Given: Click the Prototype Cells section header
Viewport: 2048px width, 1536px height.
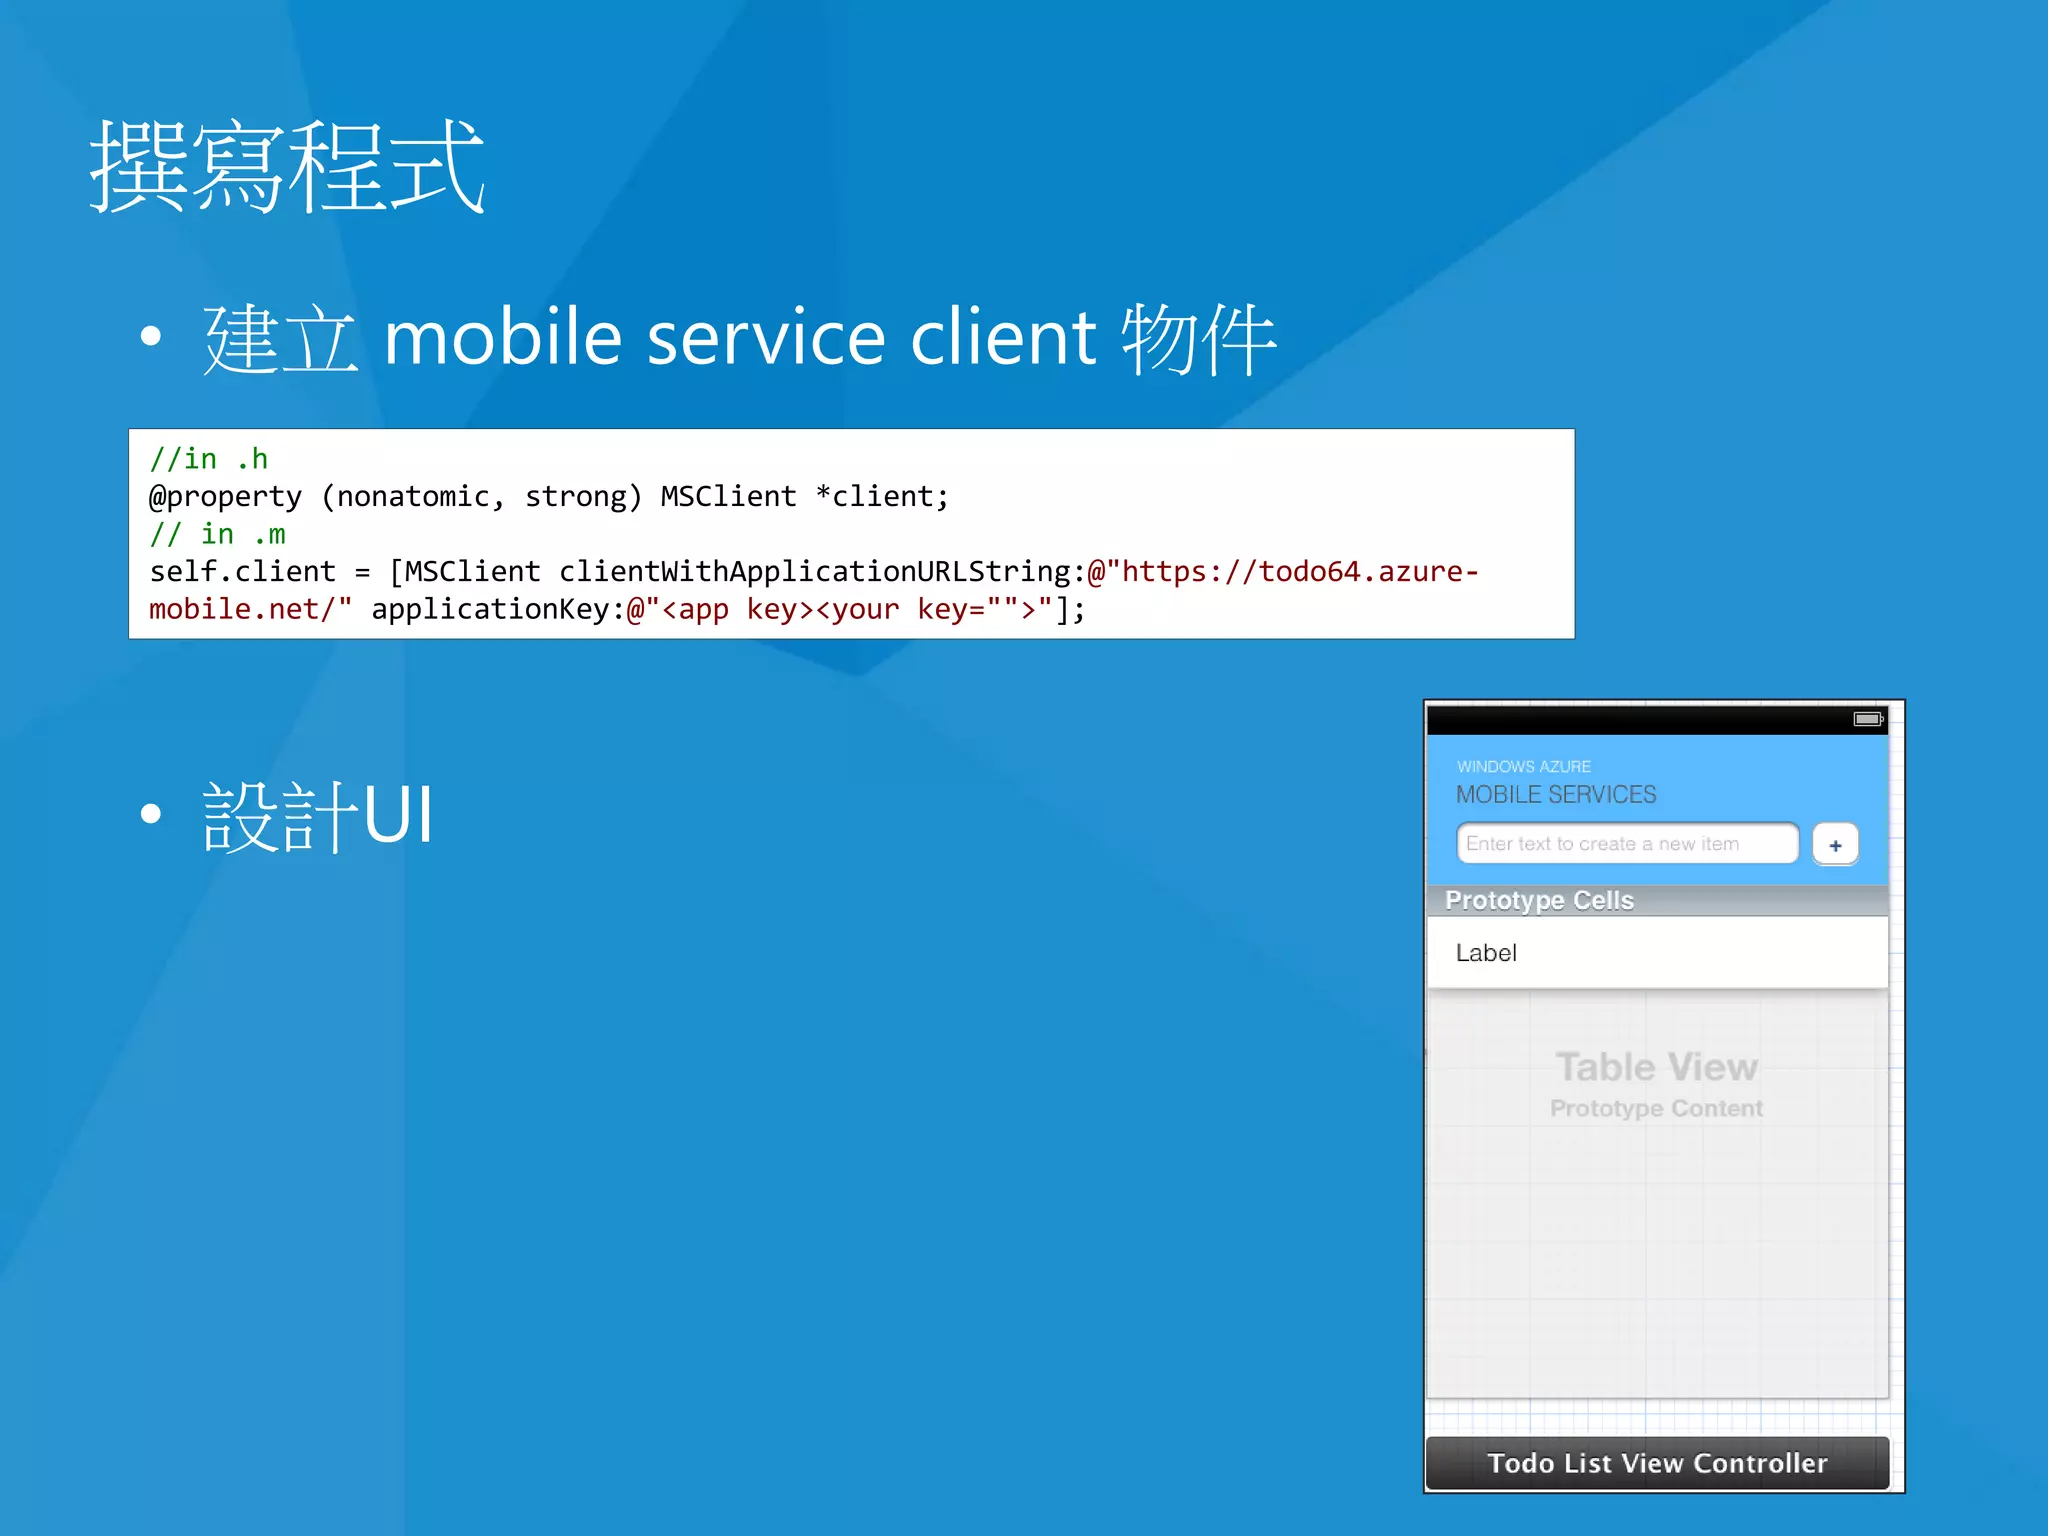Looking at the screenshot, I should tap(1657, 900).
